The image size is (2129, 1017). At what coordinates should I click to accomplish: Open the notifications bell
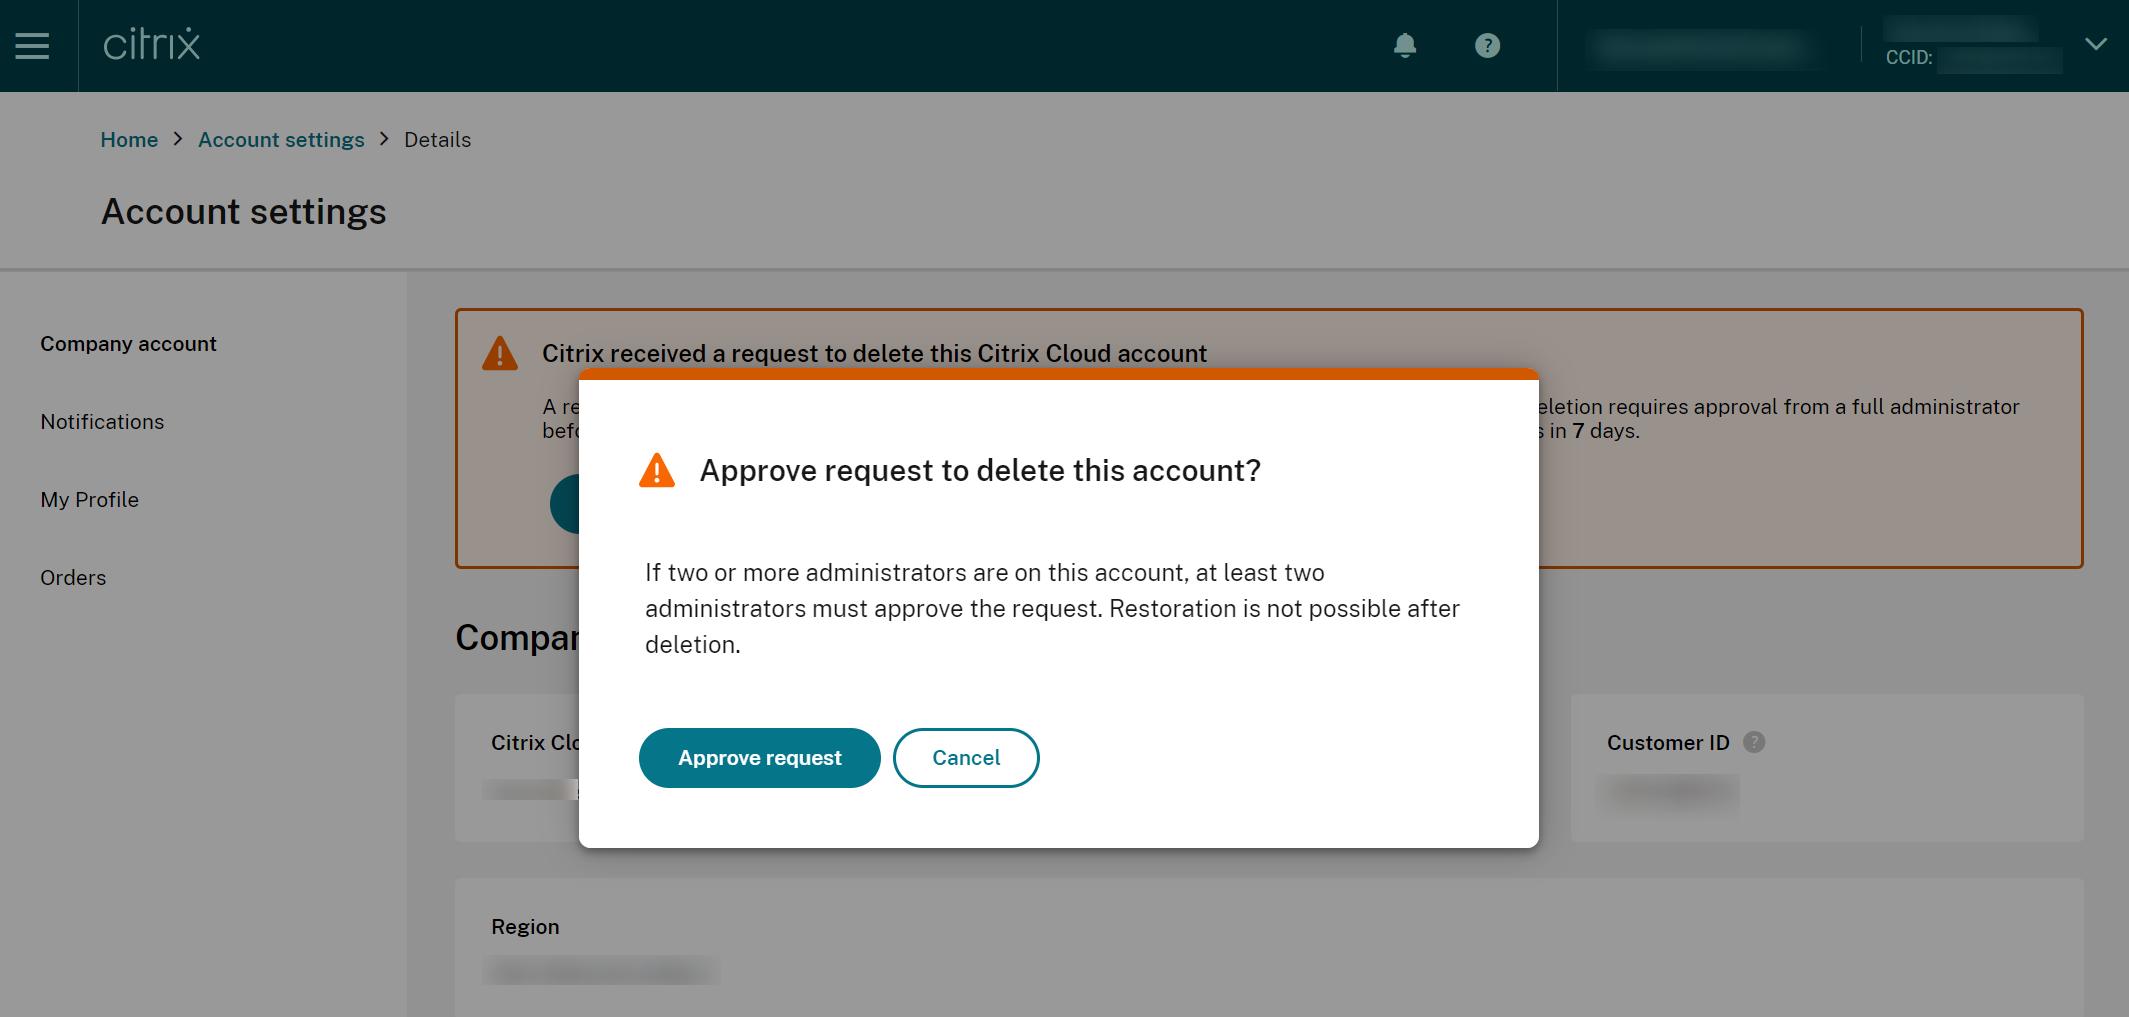pos(1405,45)
